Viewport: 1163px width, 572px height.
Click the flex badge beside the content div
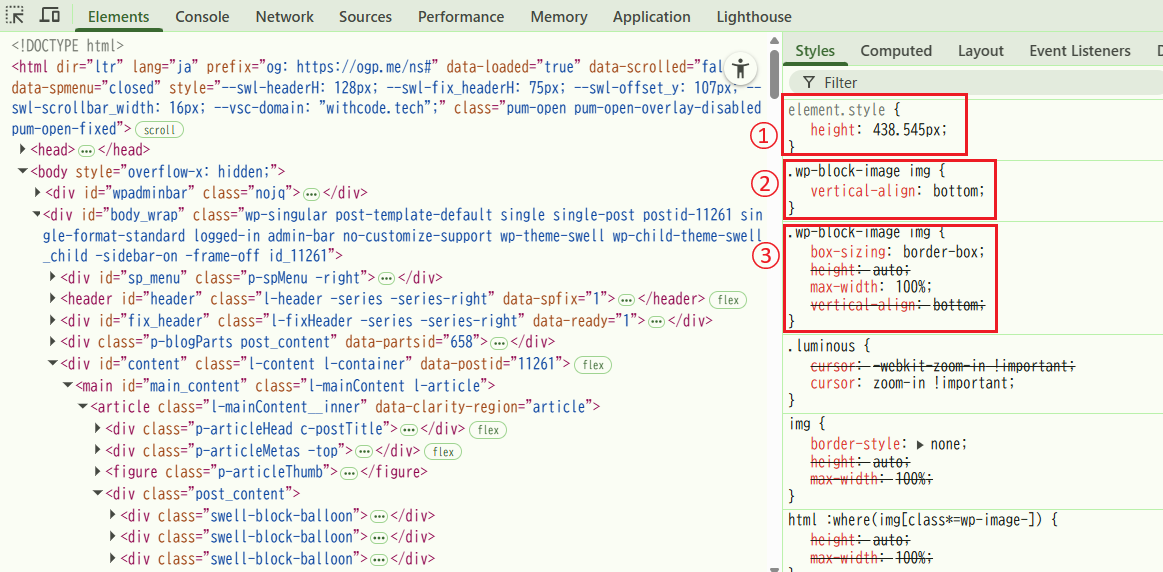[x=593, y=365]
